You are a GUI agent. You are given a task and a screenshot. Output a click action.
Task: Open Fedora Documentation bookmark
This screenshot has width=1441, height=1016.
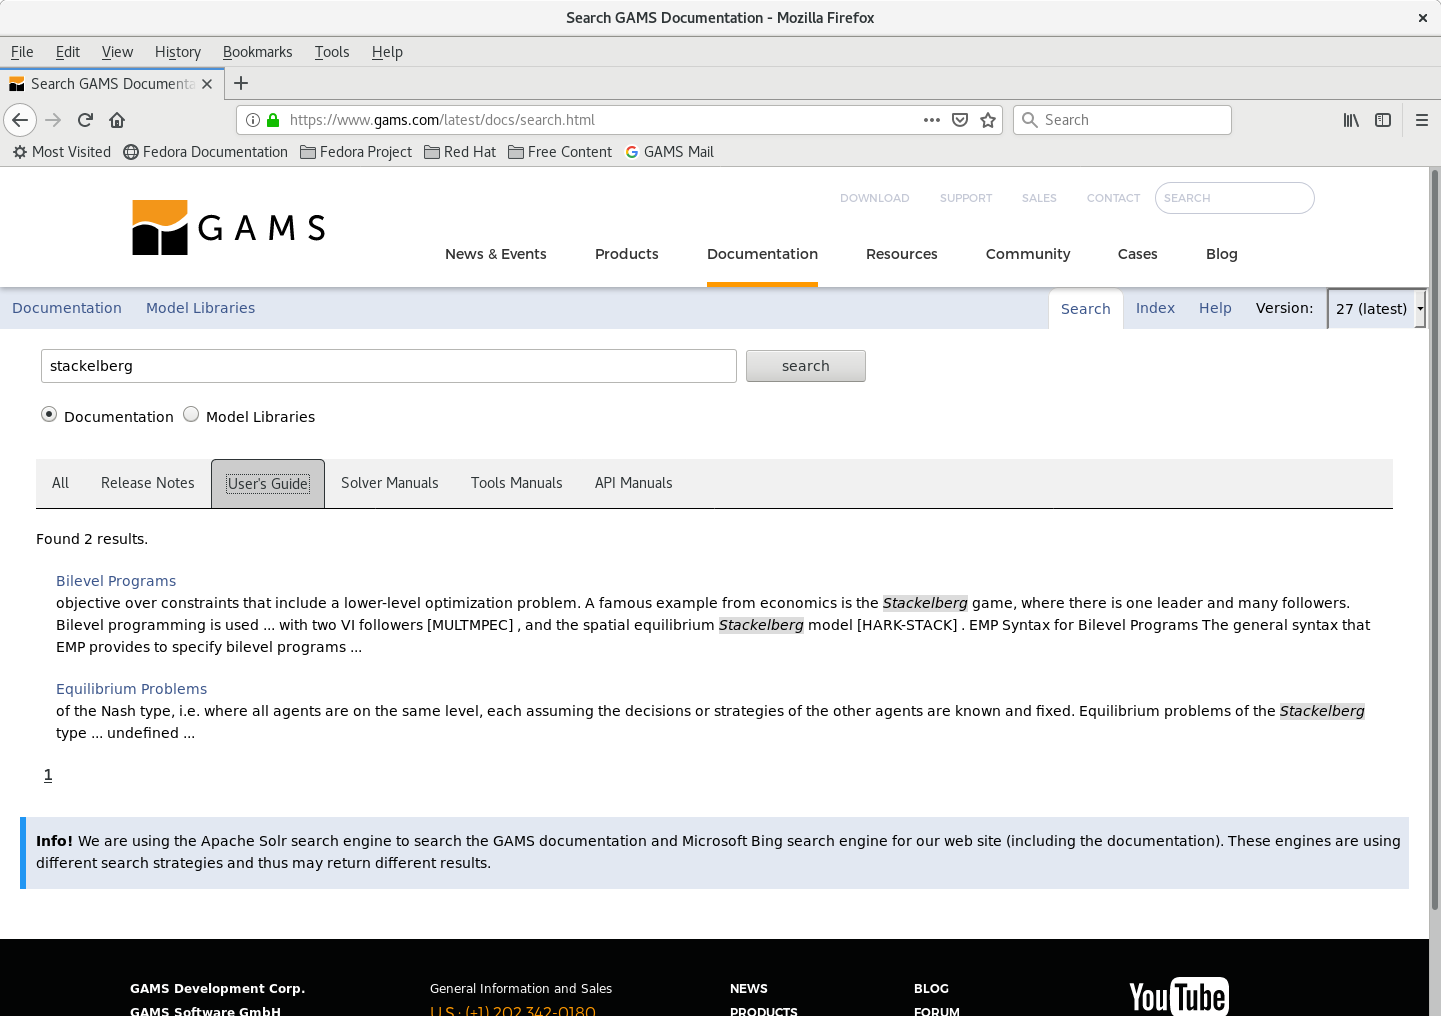(x=205, y=152)
